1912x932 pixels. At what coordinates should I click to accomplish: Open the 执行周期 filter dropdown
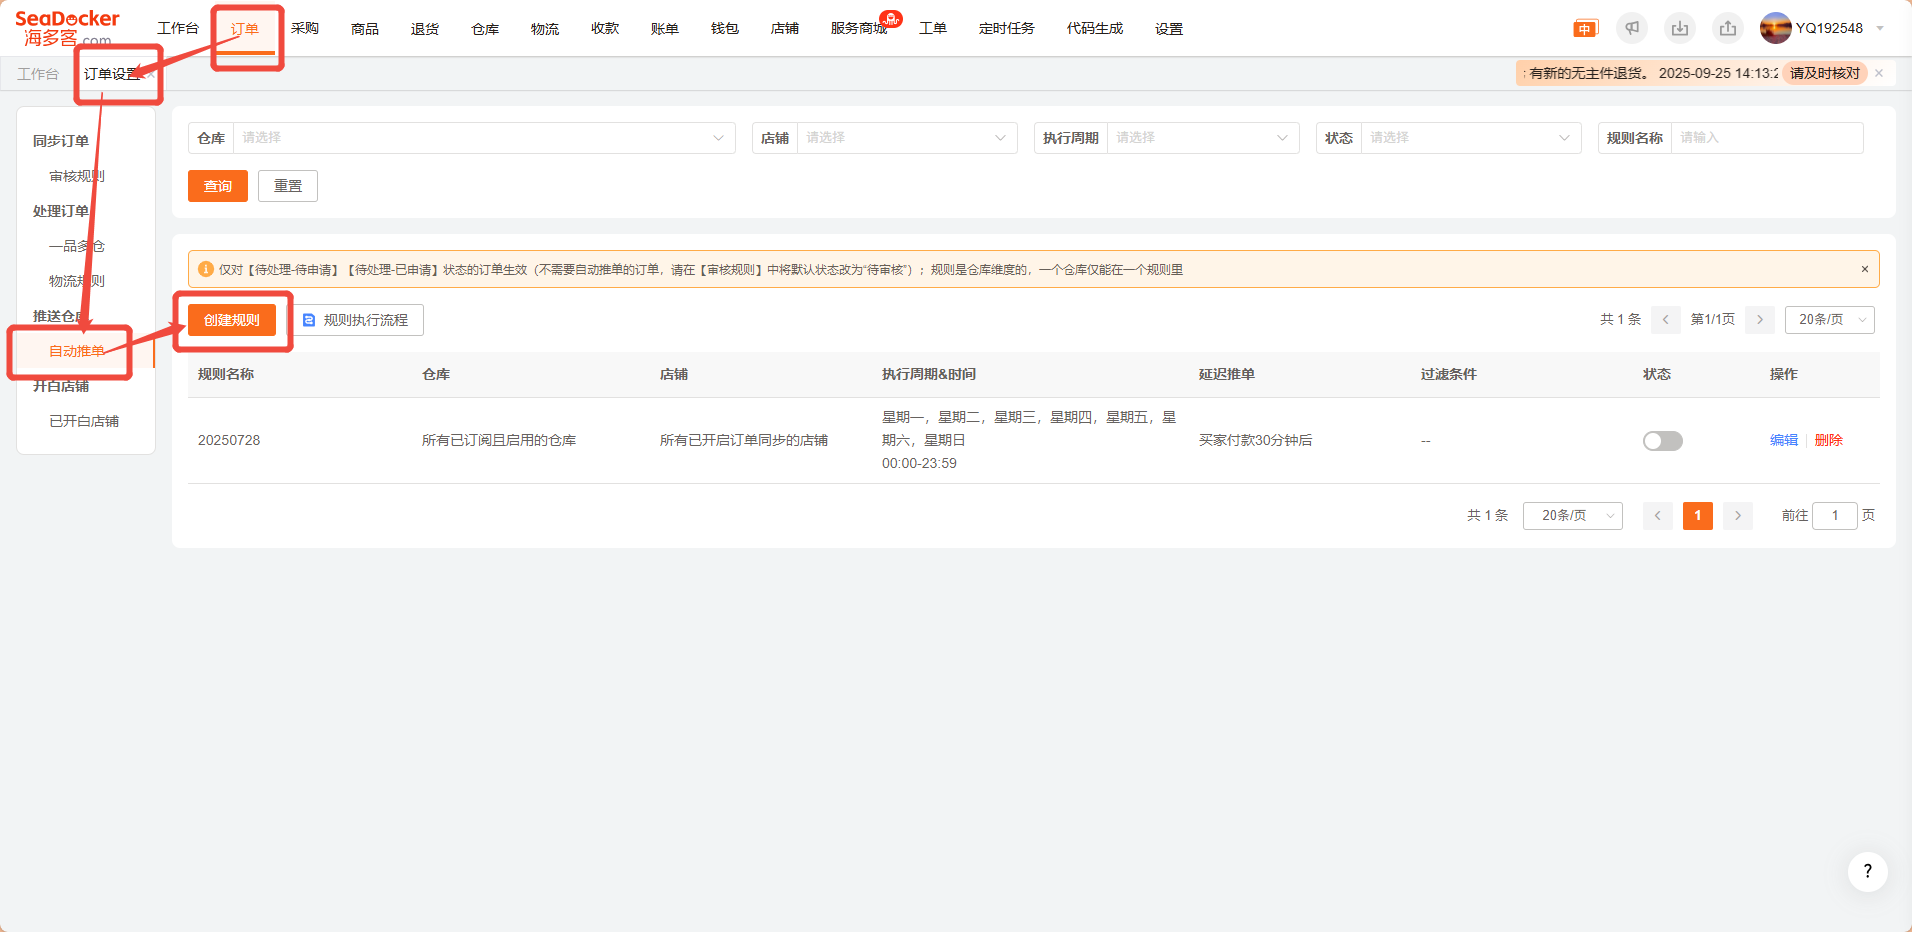1202,138
